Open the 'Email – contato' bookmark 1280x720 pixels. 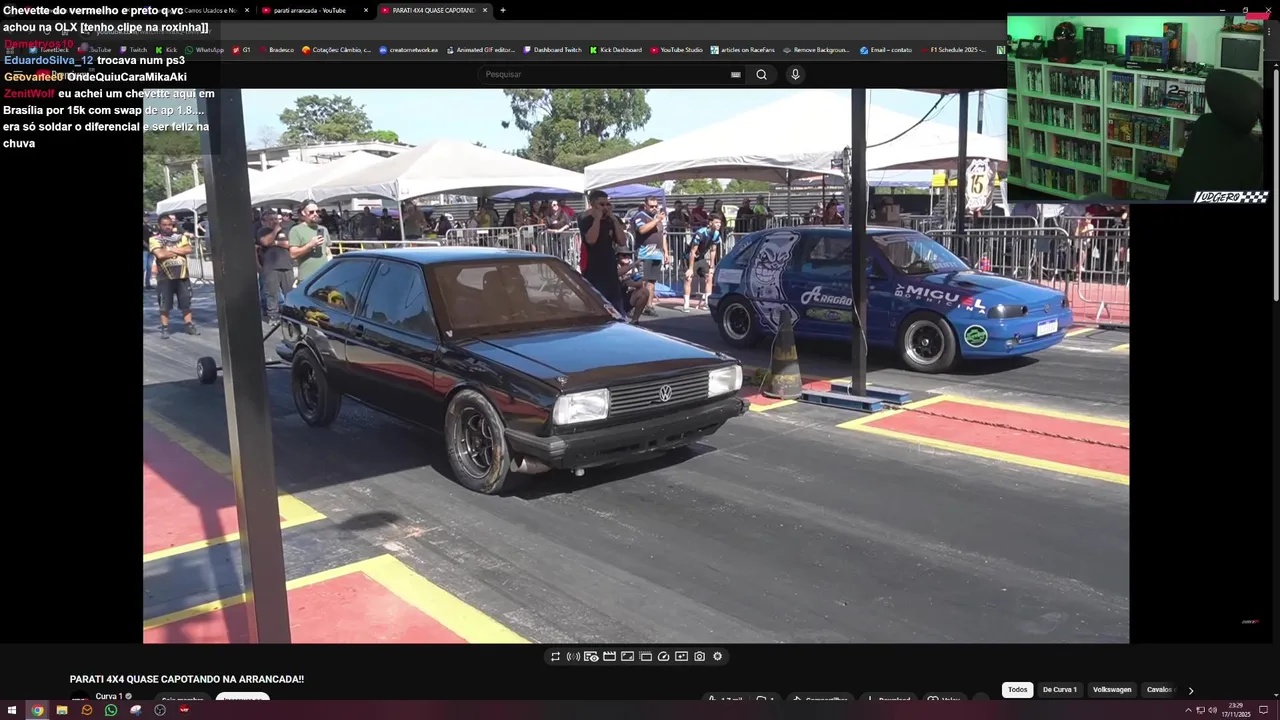(x=886, y=50)
